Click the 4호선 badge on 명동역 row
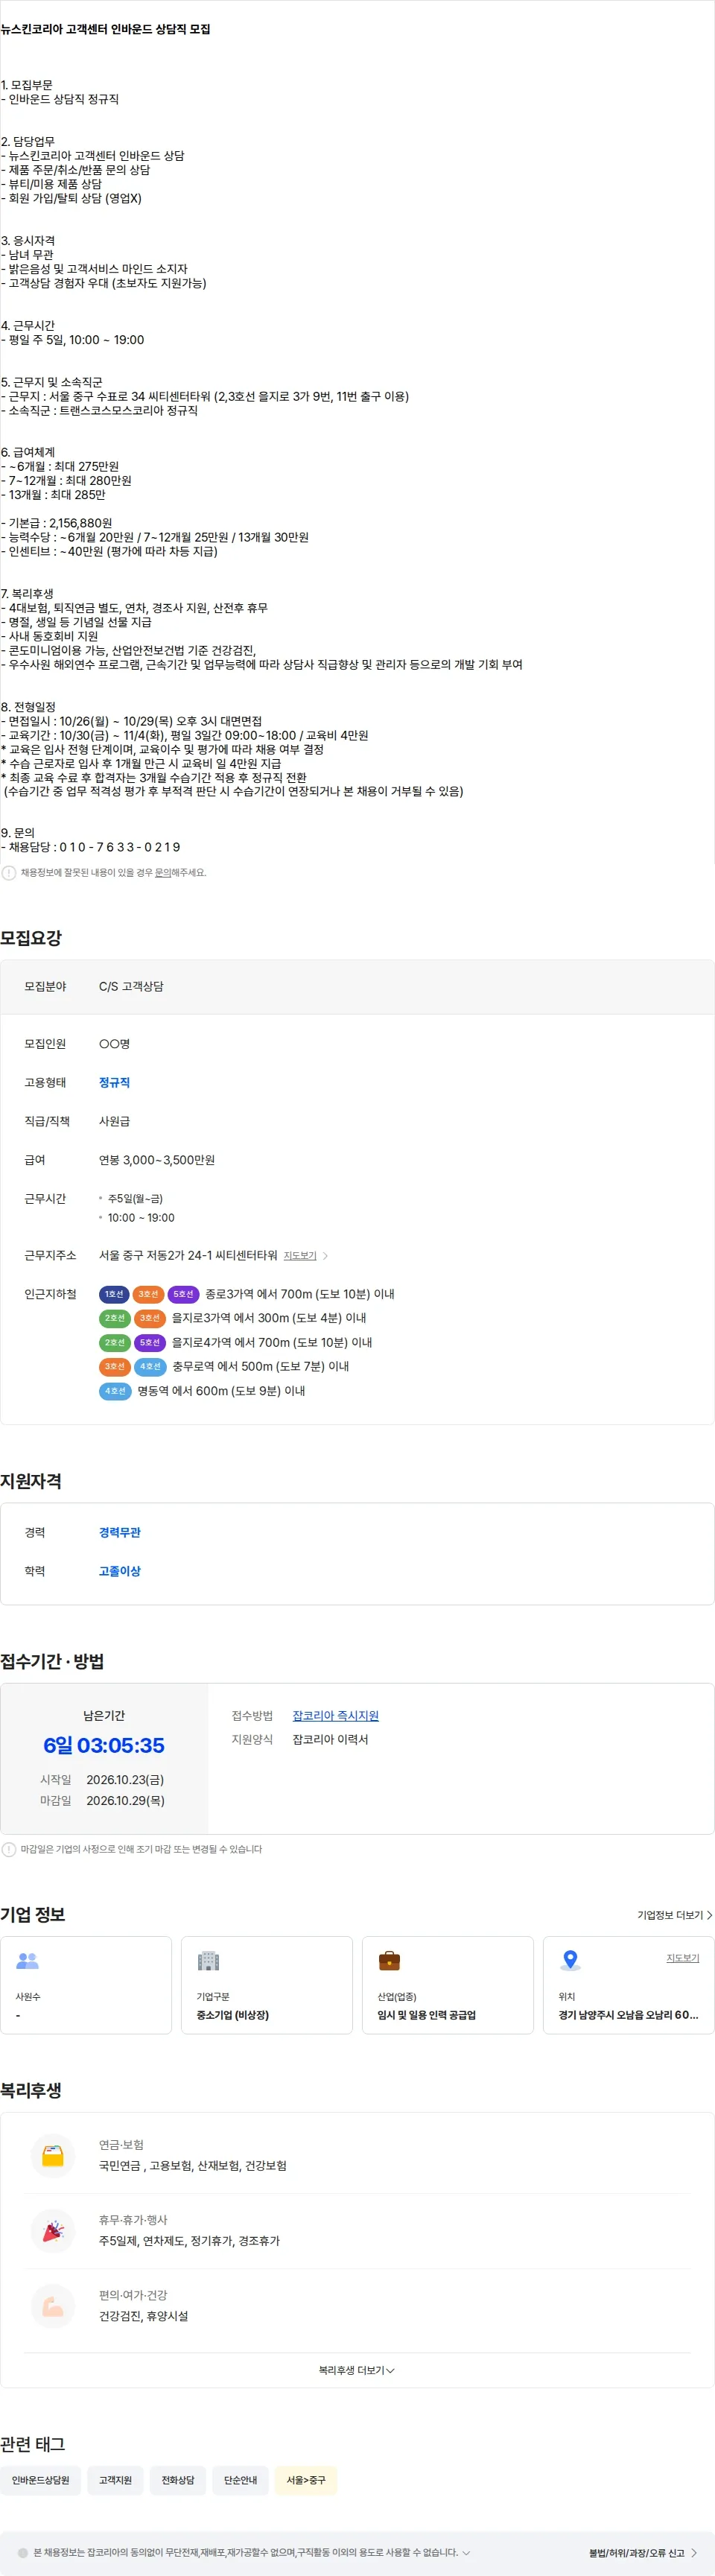The image size is (715, 2576). [115, 1391]
